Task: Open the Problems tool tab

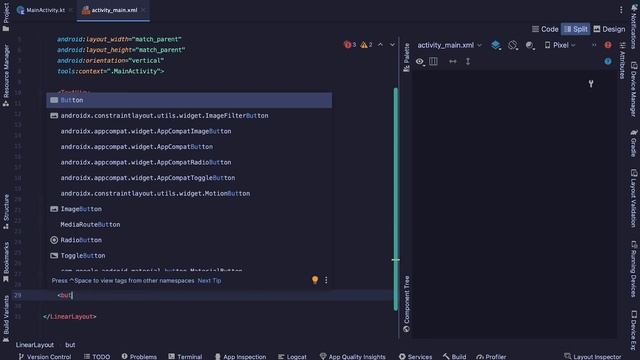Action: pyautogui.click(x=139, y=356)
